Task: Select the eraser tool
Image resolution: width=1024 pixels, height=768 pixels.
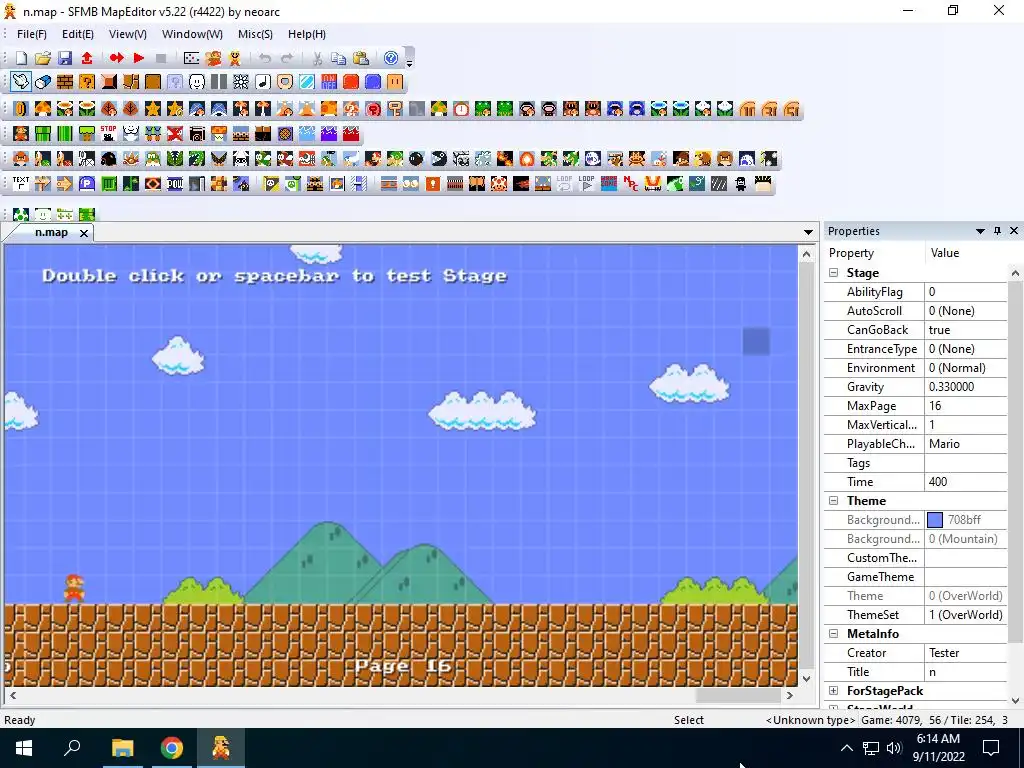Action: point(43,82)
